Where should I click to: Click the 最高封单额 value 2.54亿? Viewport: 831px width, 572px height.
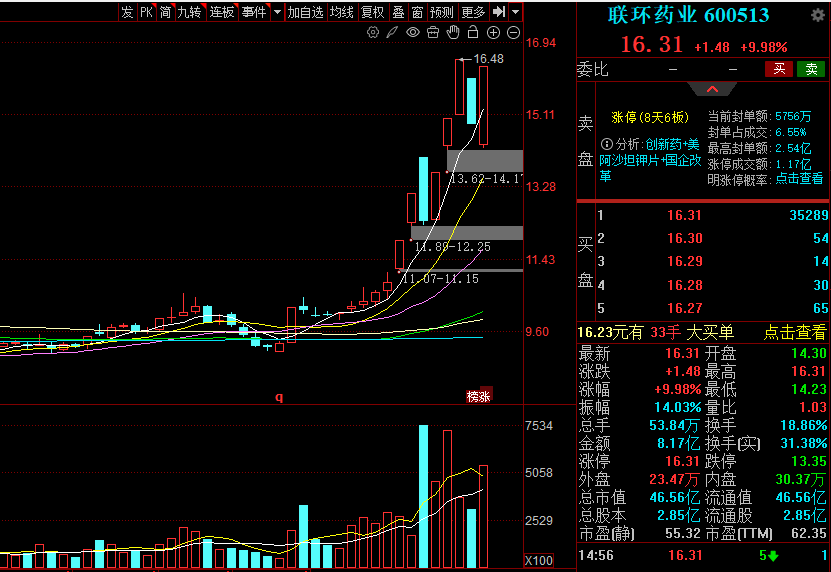pos(793,148)
